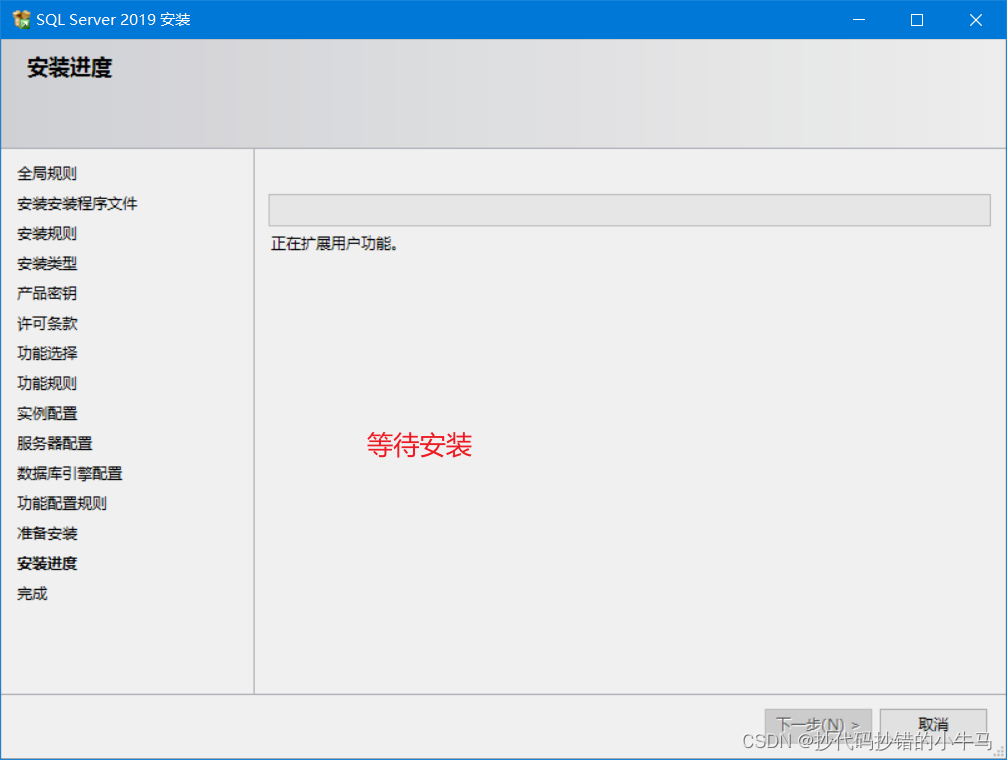Viewport: 1007px width, 760px height.
Task: Select the 数据库引擎配置 step
Action: (x=69, y=473)
